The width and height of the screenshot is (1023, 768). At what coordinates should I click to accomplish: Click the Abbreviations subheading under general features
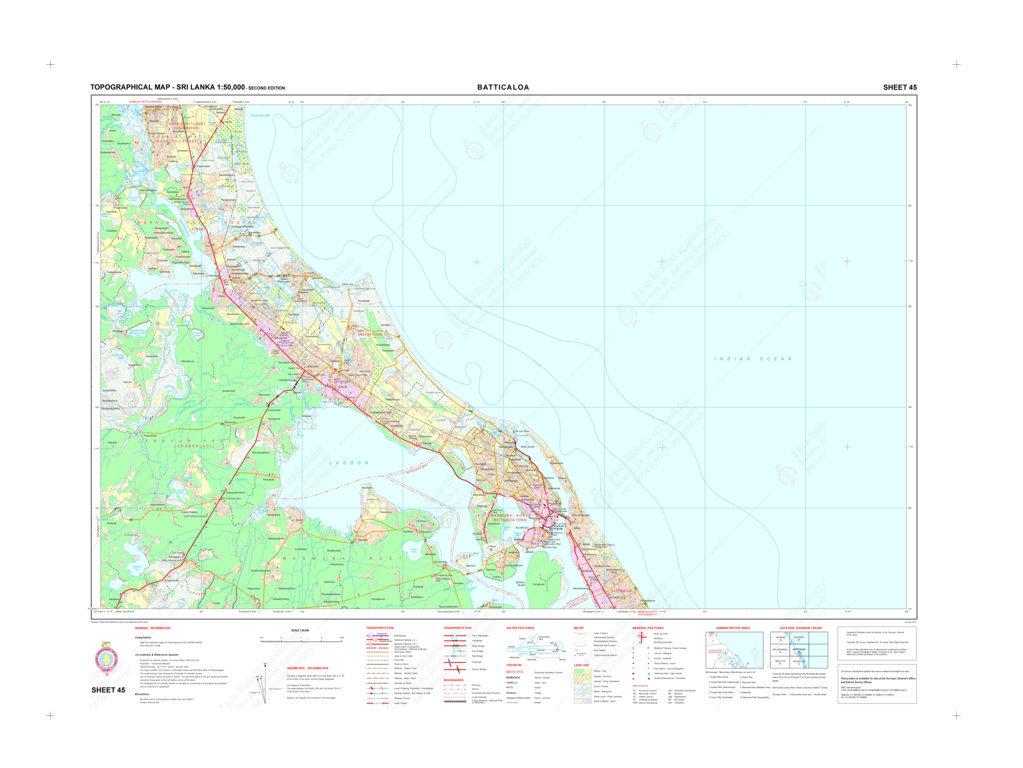[x=641, y=685]
